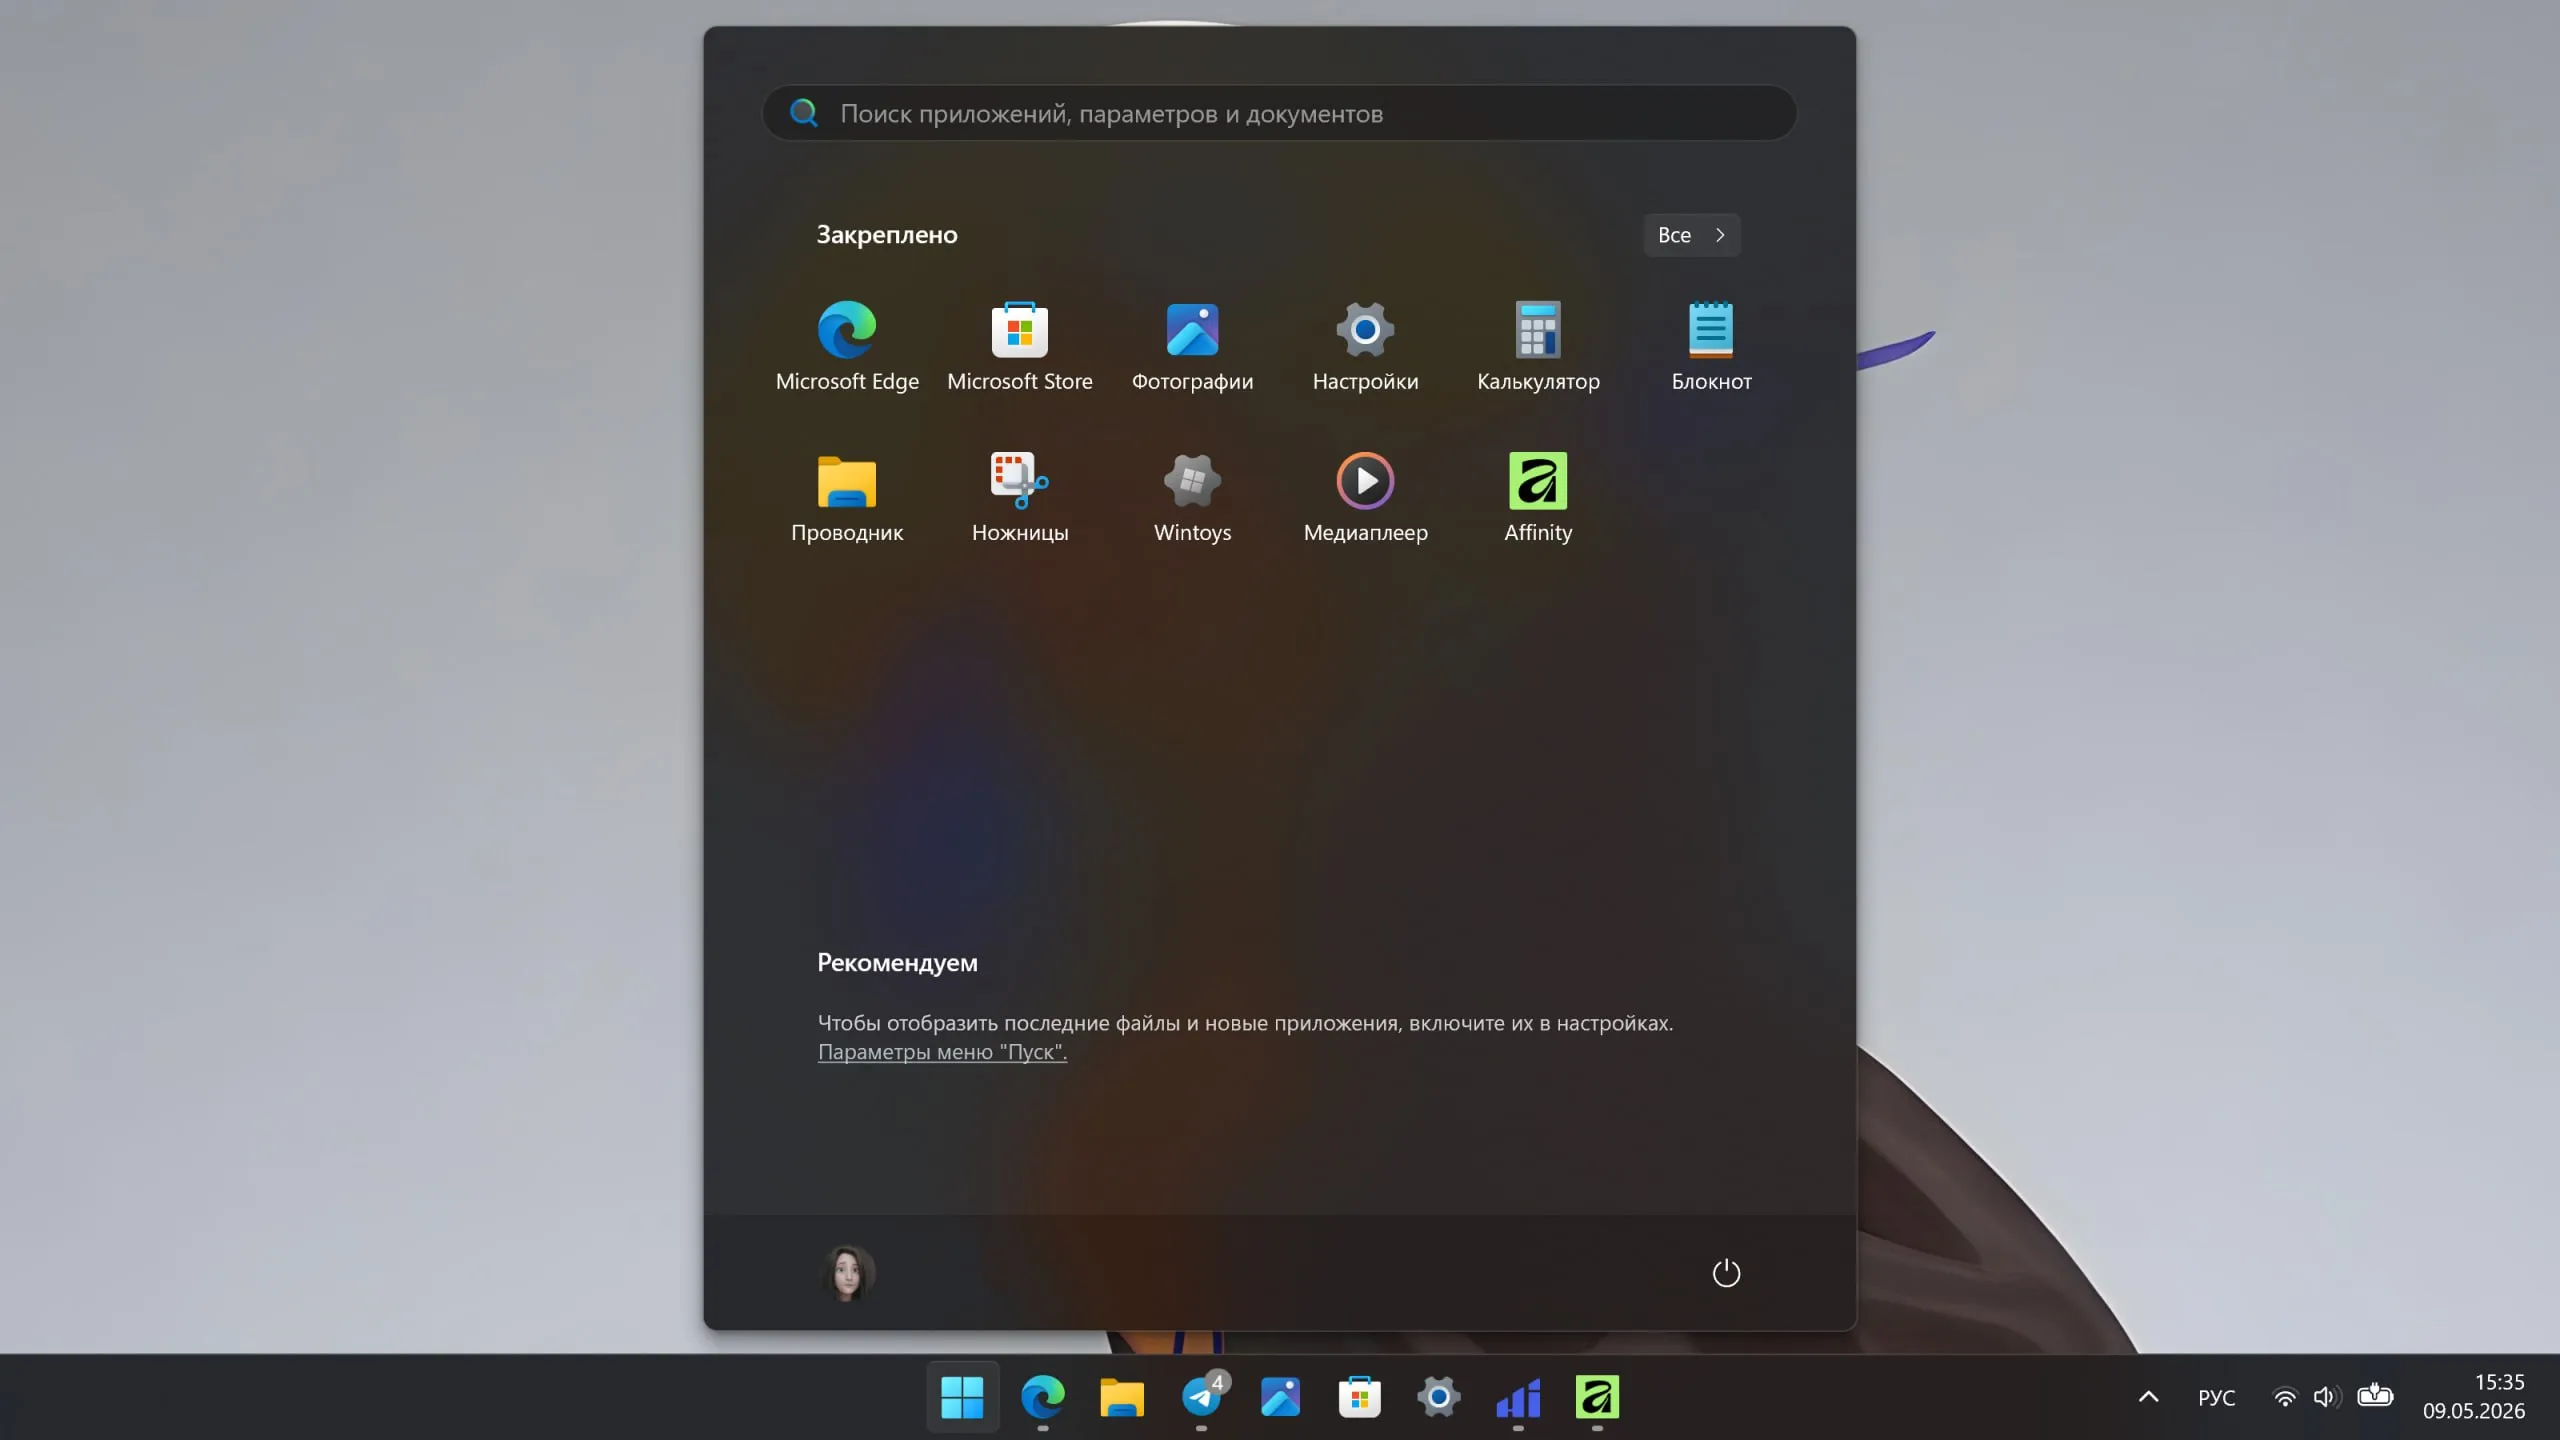Viewport: 2560px width, 1440px height.
Task: Click the volume speaker tray icon
Action: pyautogui.click(x=2325, y=1397)
